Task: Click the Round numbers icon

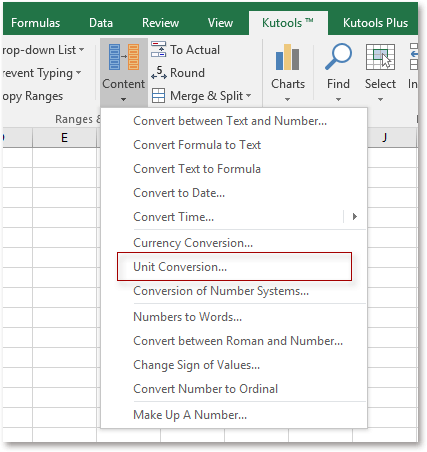Action: 159,72
